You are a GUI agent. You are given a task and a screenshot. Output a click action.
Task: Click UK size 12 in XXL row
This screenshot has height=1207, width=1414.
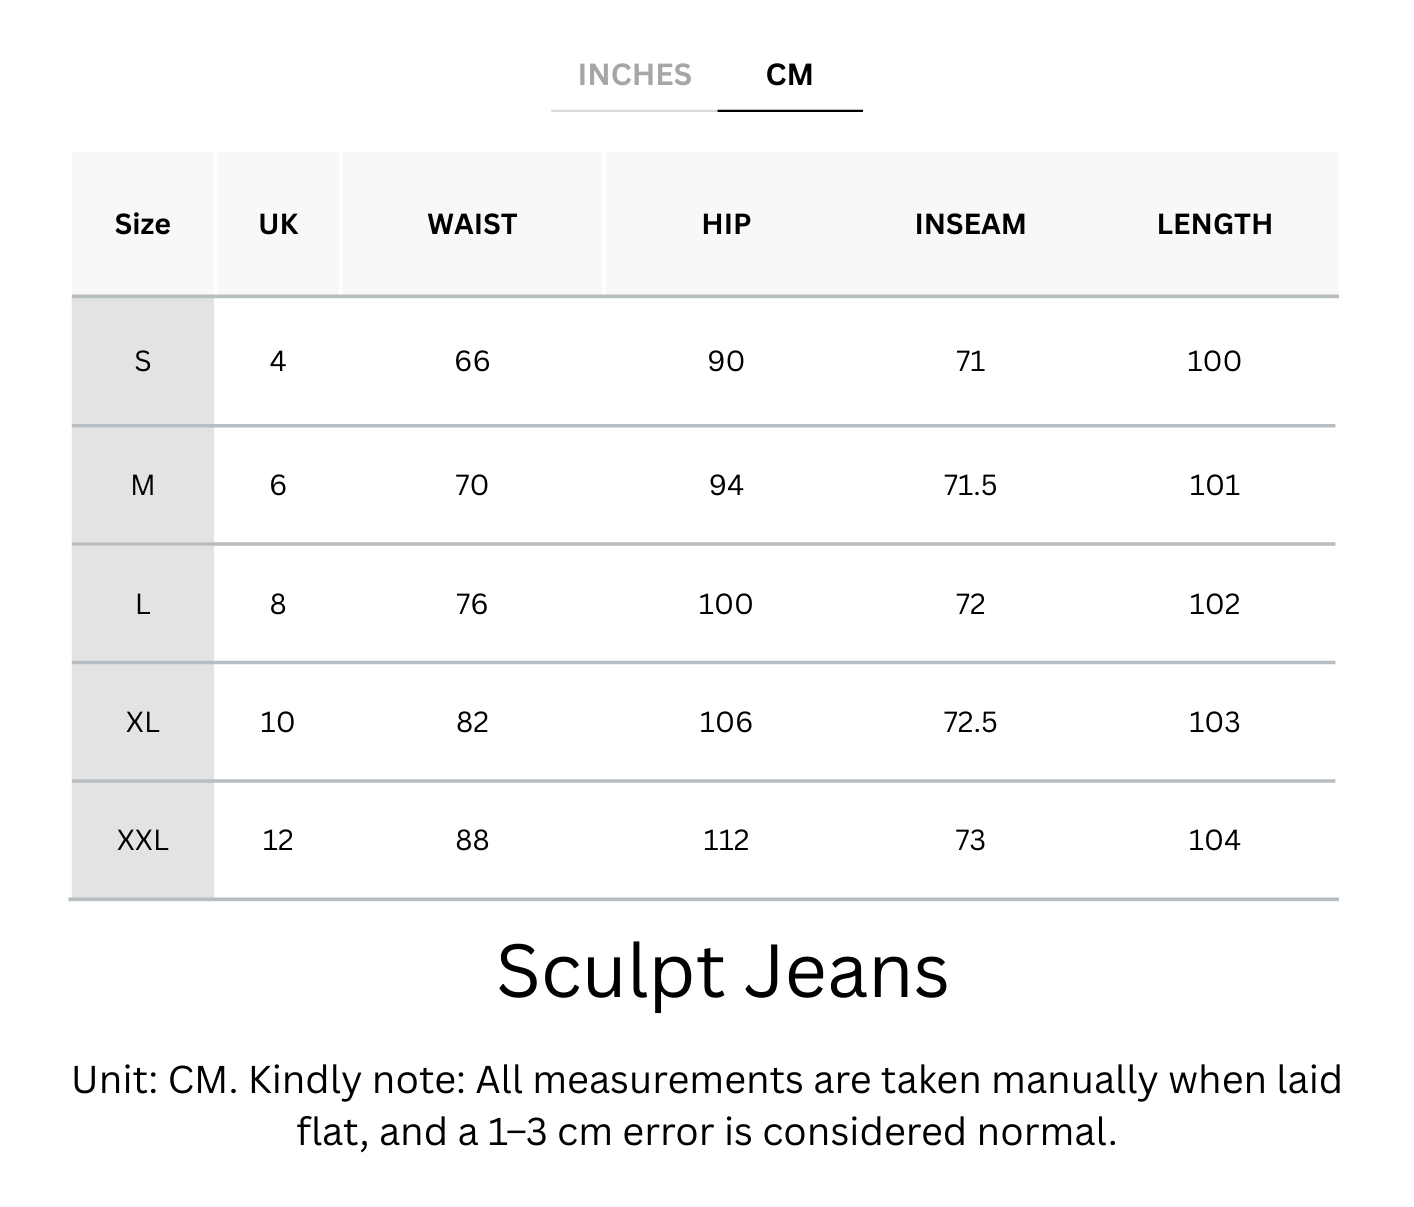278,840
